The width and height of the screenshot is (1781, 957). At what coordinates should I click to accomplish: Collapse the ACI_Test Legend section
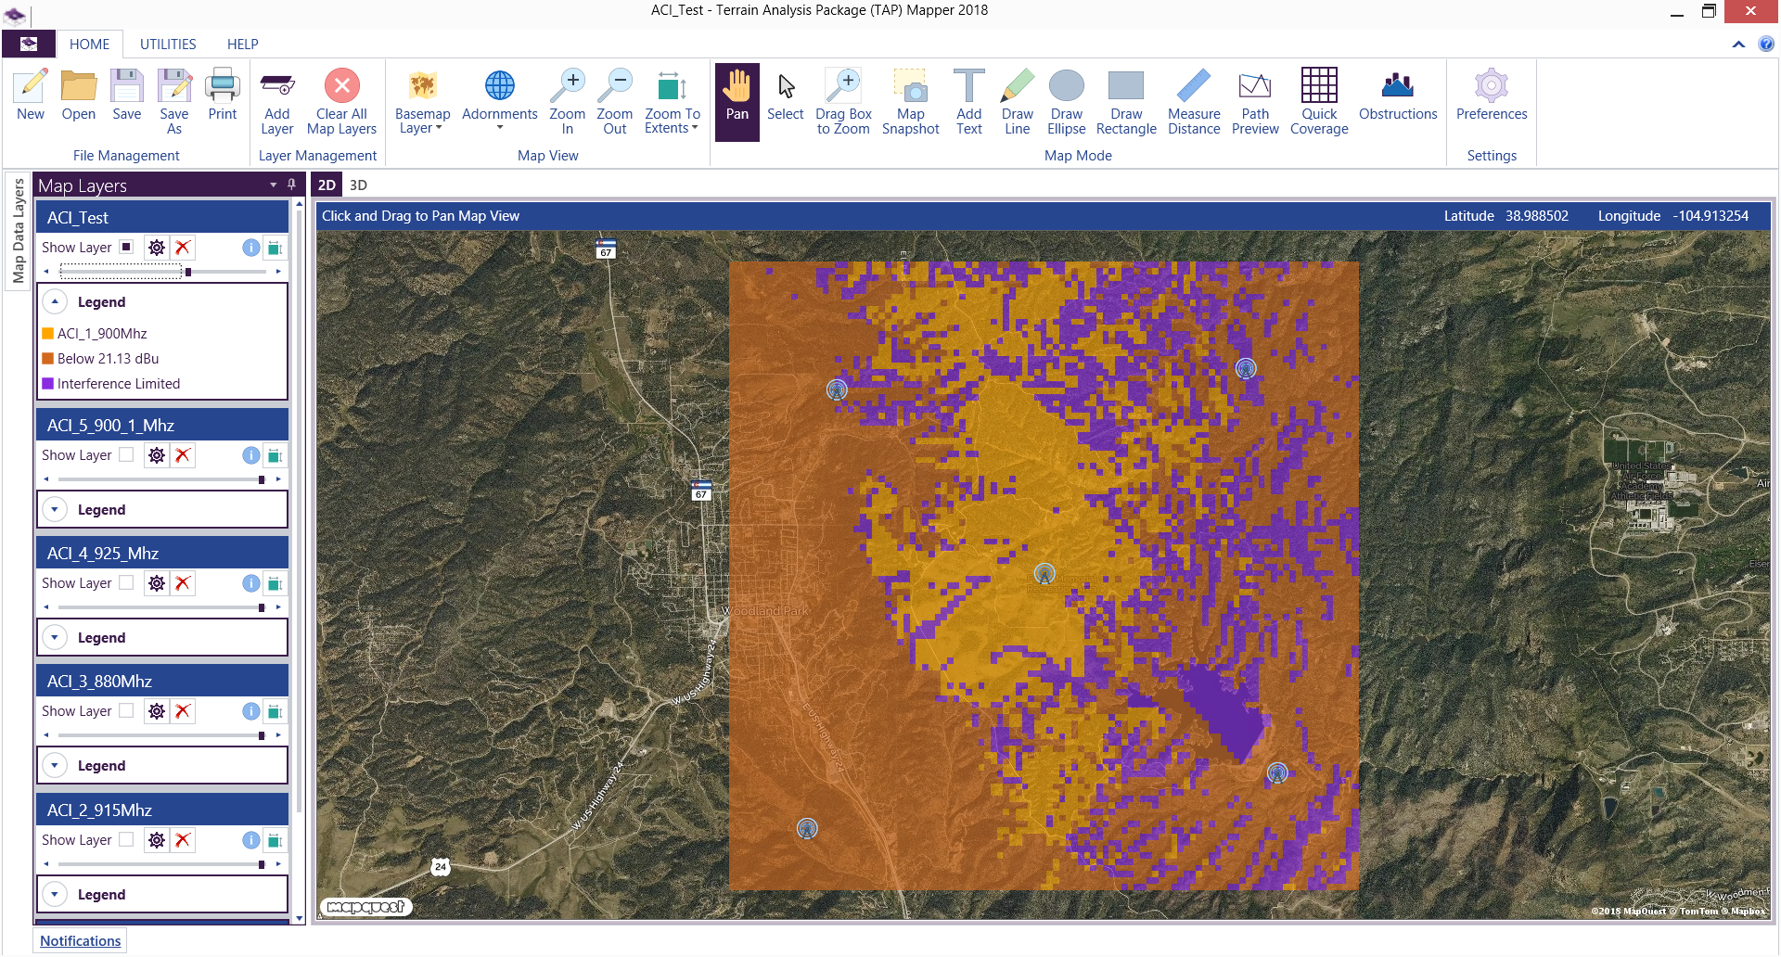click(56, 302)
